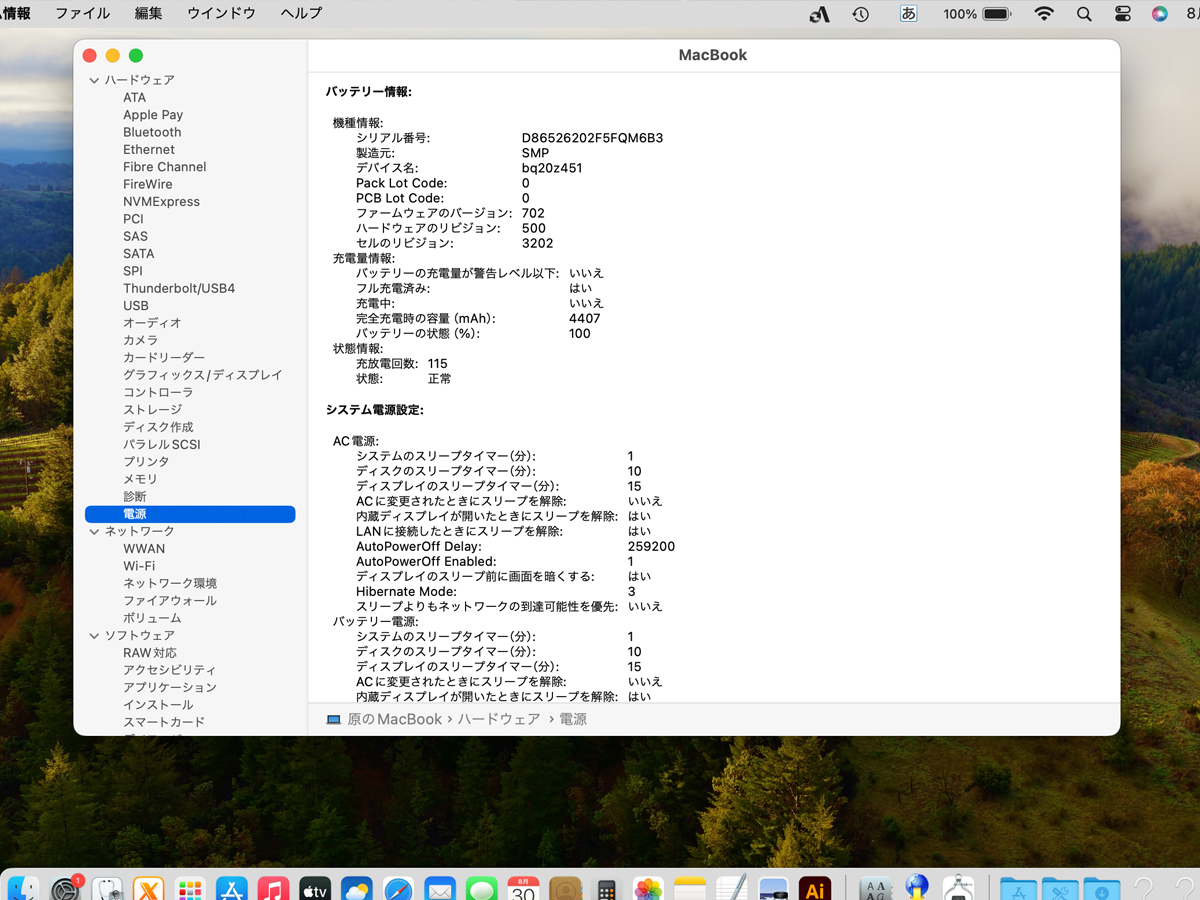The image size is (1200, 900).
Task: Click the Wi-Fi status icon
Action: (1044, 14)
